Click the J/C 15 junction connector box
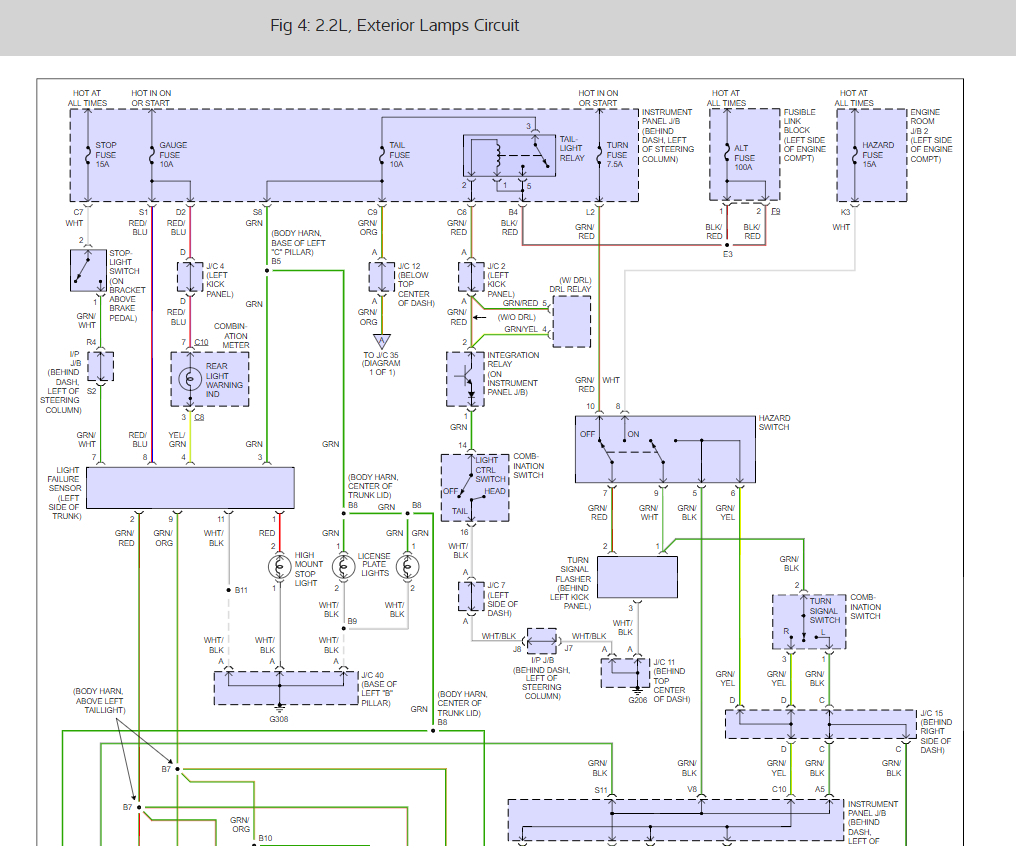Viewport: 1016px width, 853px height. (x=820, y=724)
